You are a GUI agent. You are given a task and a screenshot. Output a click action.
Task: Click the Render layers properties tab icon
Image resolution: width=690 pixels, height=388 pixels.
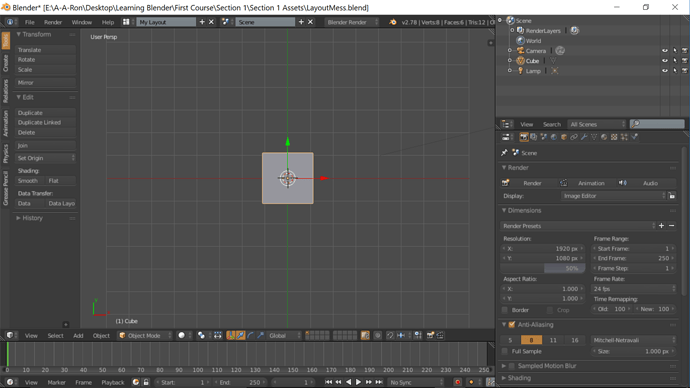coord(534,137)
